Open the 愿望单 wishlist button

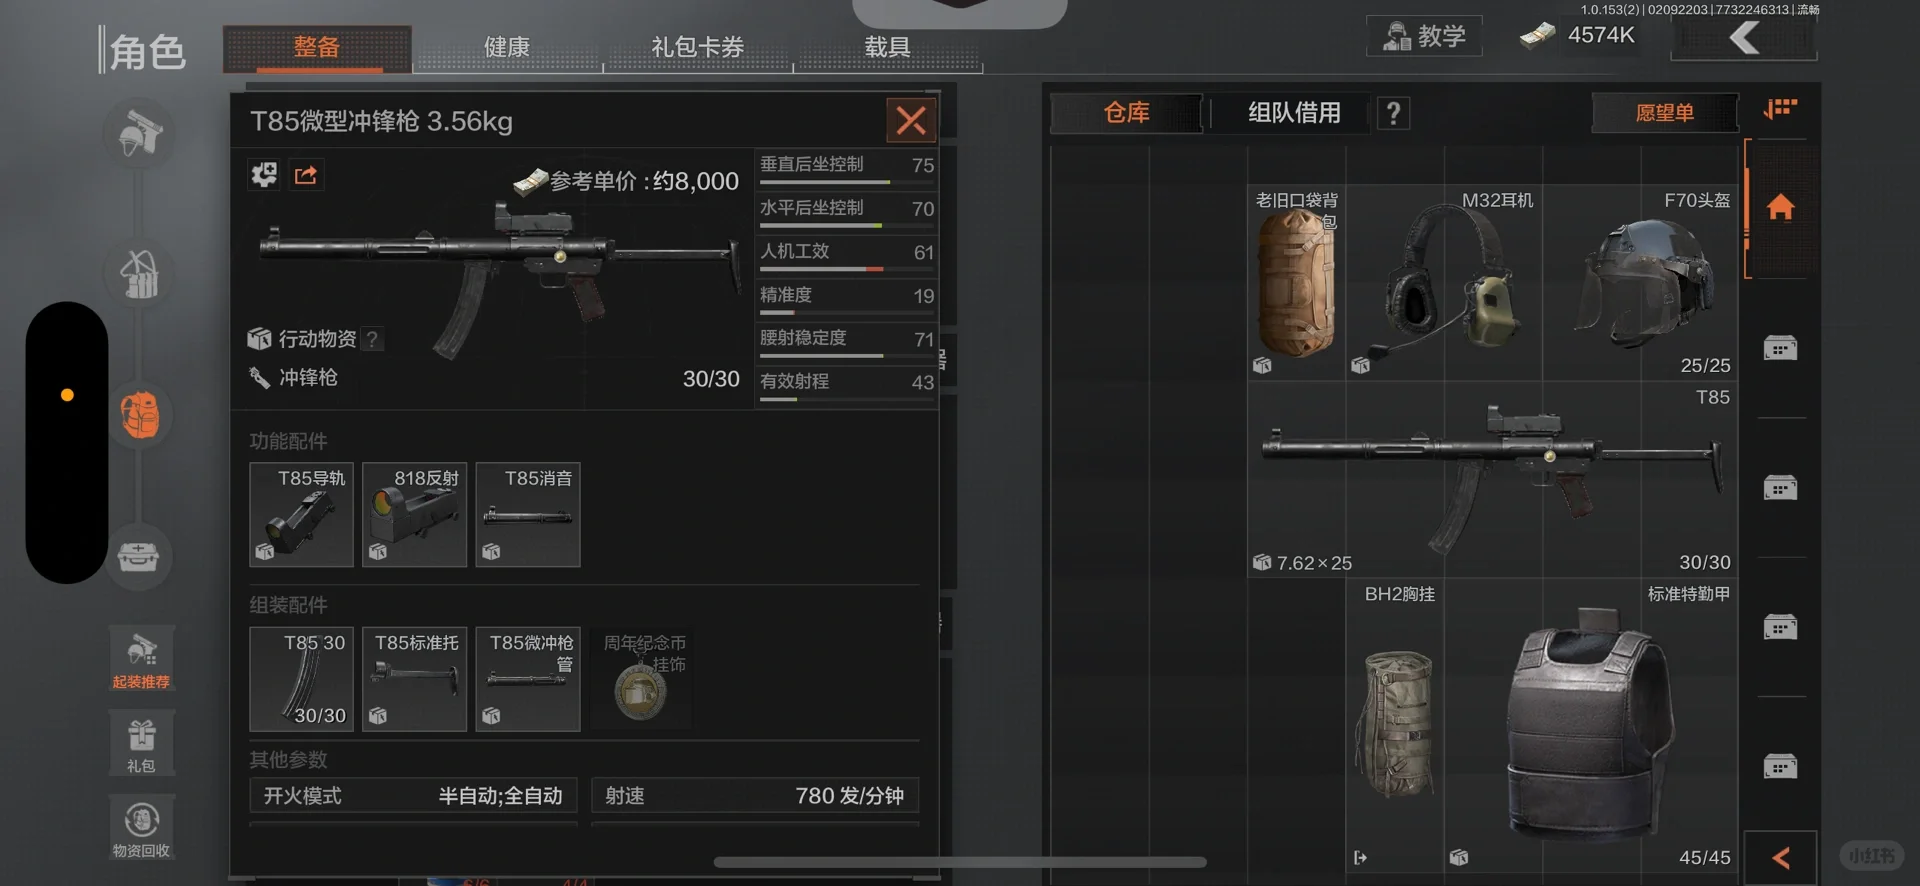pos(1665,113)
